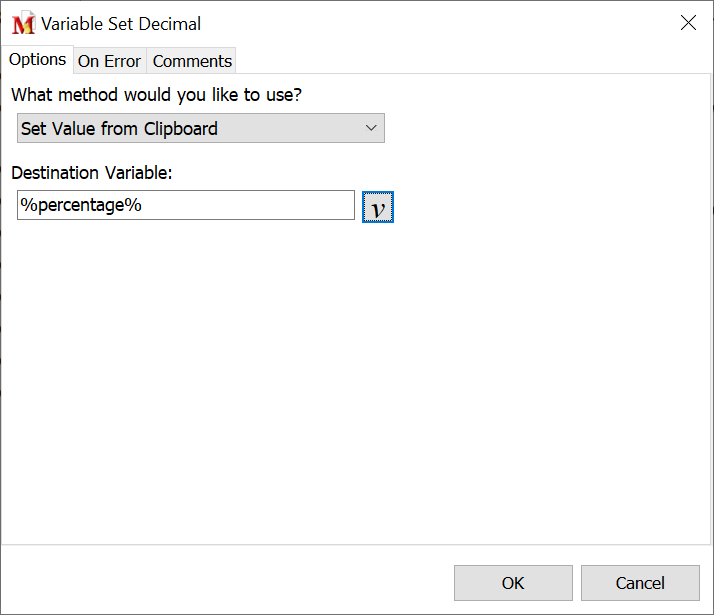
Task: Click the 'What method would you like to use?' label
Action: 155,95
